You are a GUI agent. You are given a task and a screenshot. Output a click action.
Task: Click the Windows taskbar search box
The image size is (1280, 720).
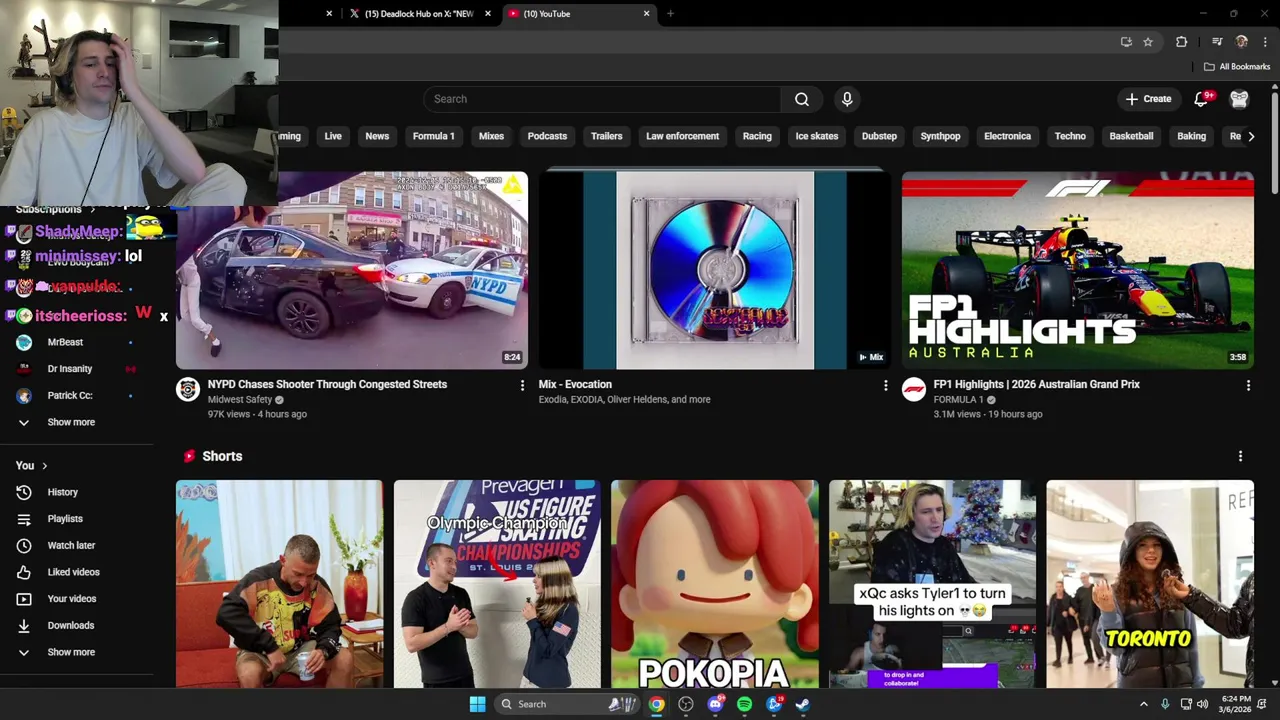(x=568, y=704)
